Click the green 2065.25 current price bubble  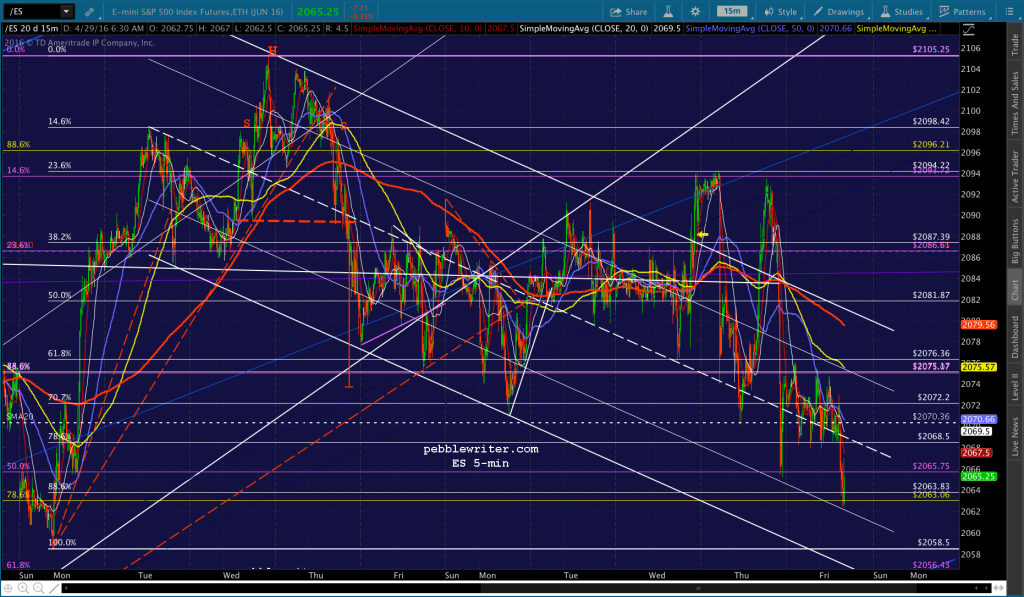tap(978, 476)
